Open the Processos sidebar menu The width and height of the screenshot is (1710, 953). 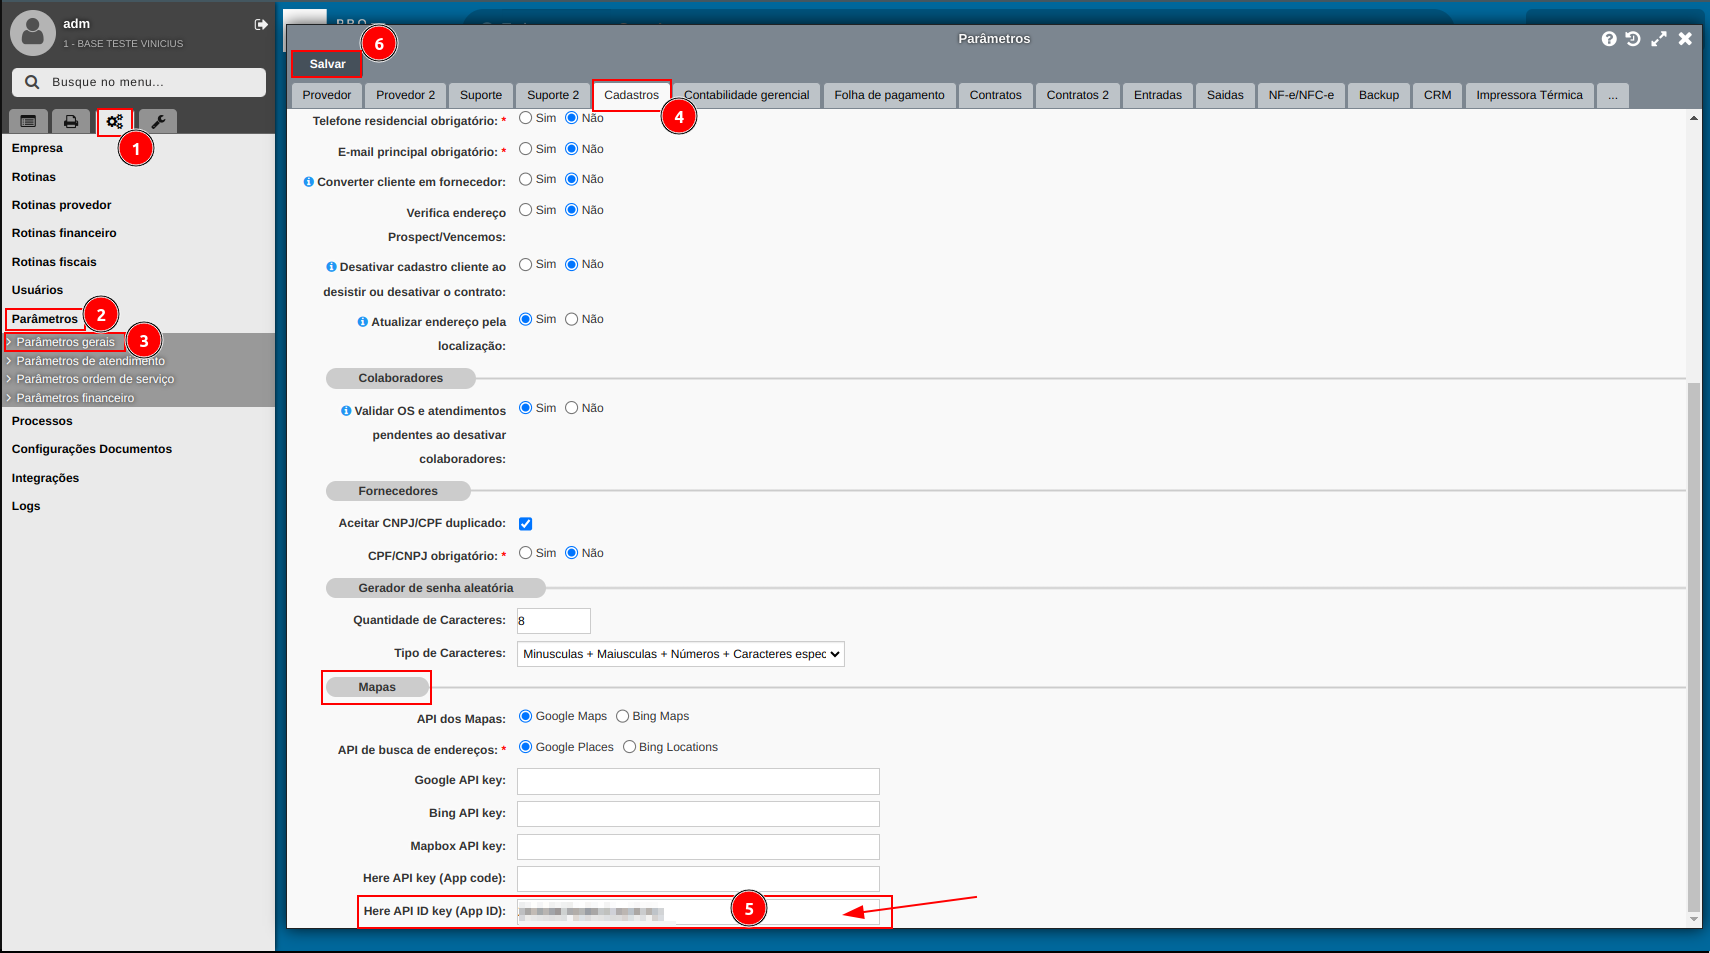pyautogui.click(x=42, y=421)
